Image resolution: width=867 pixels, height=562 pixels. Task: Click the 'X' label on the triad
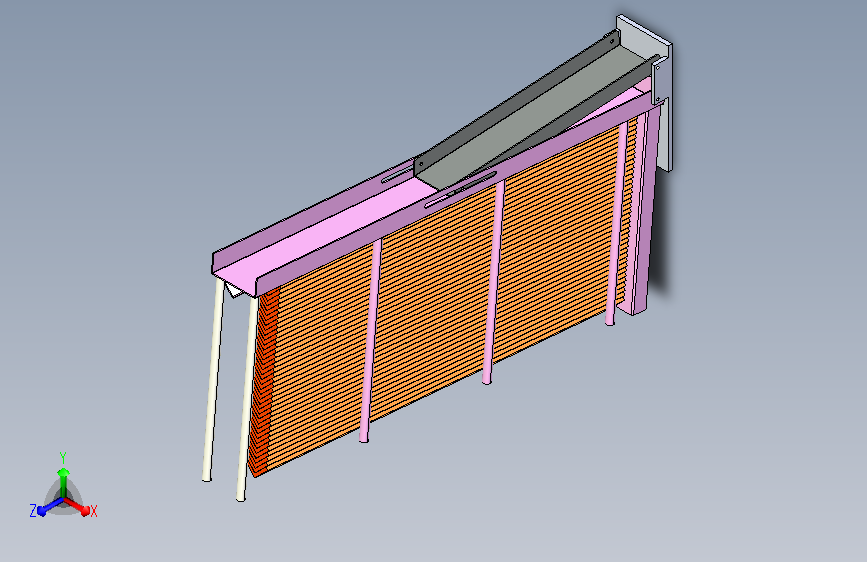(x=94, y=511)
